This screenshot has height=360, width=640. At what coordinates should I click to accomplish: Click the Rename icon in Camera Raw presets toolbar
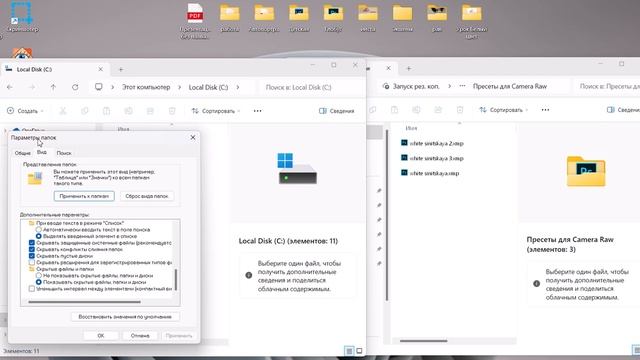pos(416,110)
